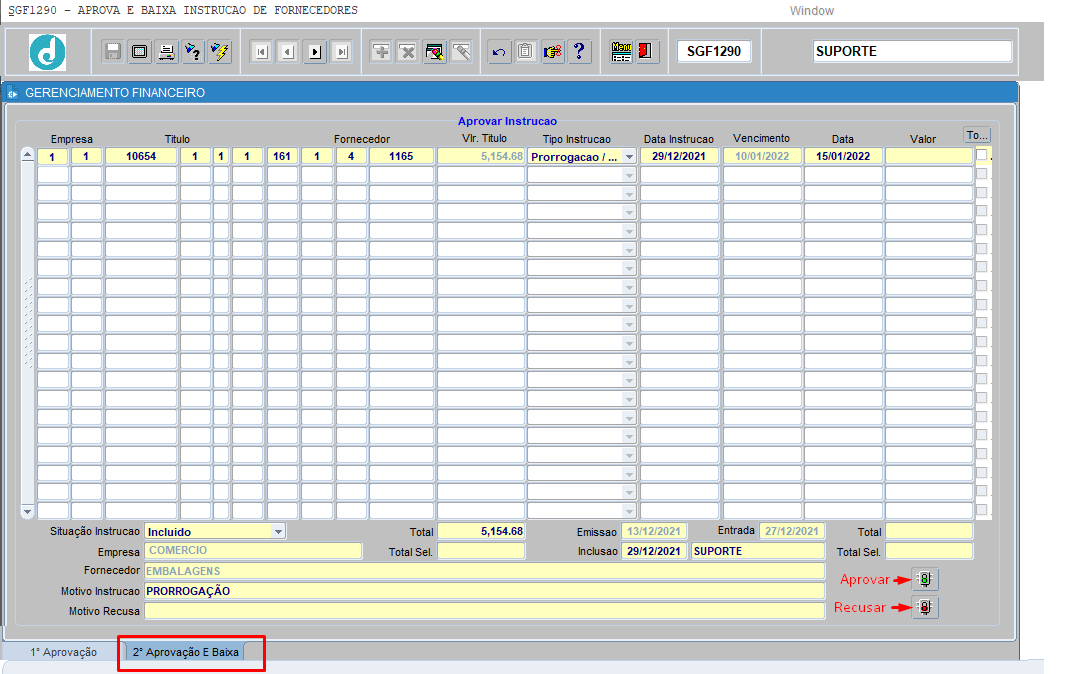Screen dimensions: 1092x674
Task: Switch to the 1° Aprovação tab
Action: (x=63, y=652)
